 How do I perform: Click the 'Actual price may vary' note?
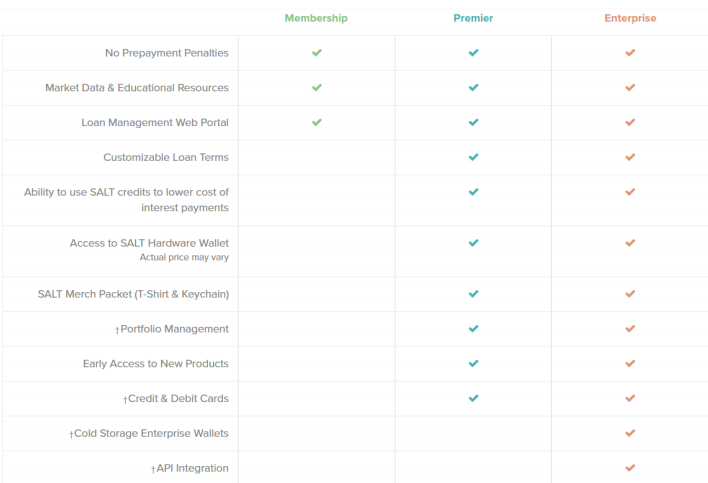coord(184,257)
